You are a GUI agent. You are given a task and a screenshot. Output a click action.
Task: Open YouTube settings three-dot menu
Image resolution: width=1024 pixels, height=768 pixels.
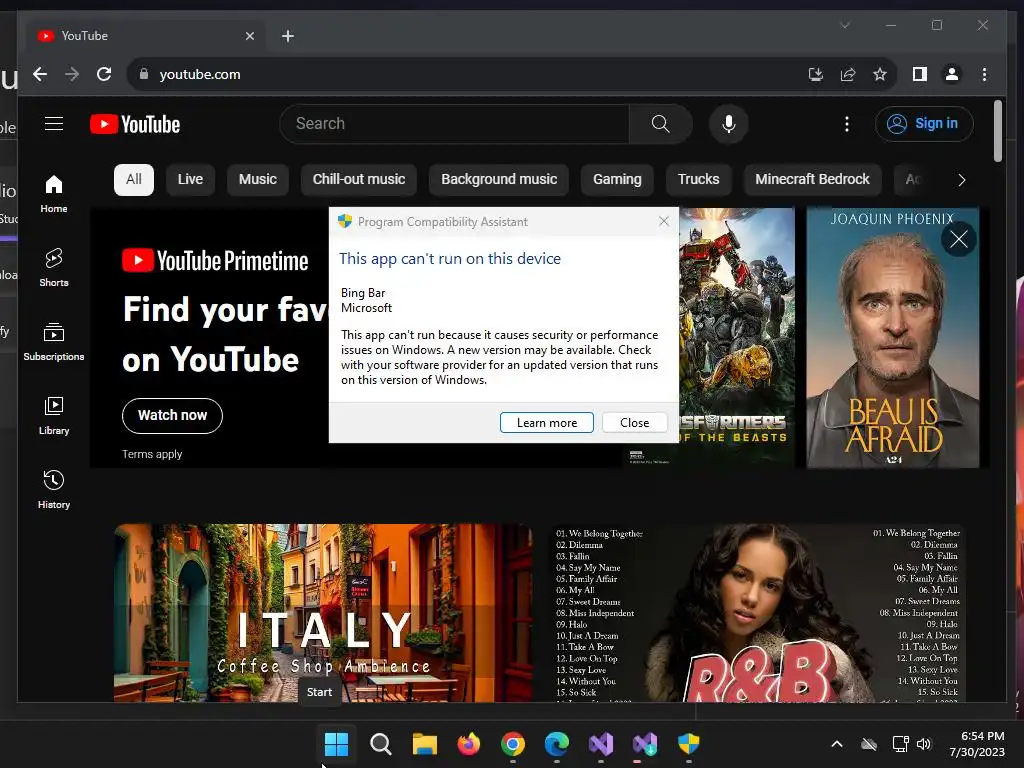[x=846, y=123]
